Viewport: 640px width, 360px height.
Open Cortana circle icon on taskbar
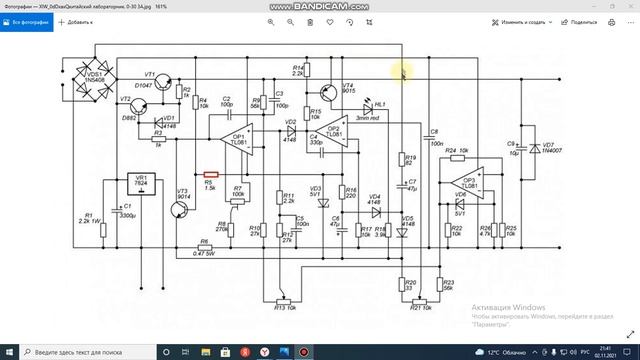coord(166,352)
